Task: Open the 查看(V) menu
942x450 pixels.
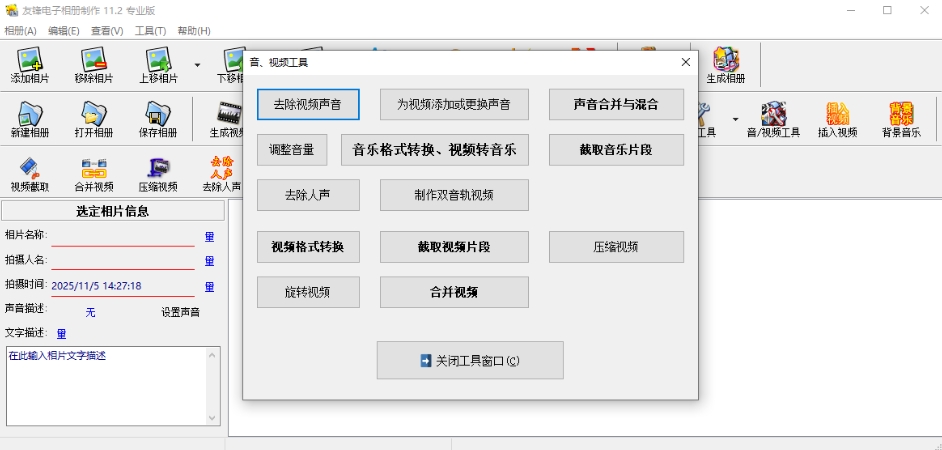Action: click(x=107, y=31)
